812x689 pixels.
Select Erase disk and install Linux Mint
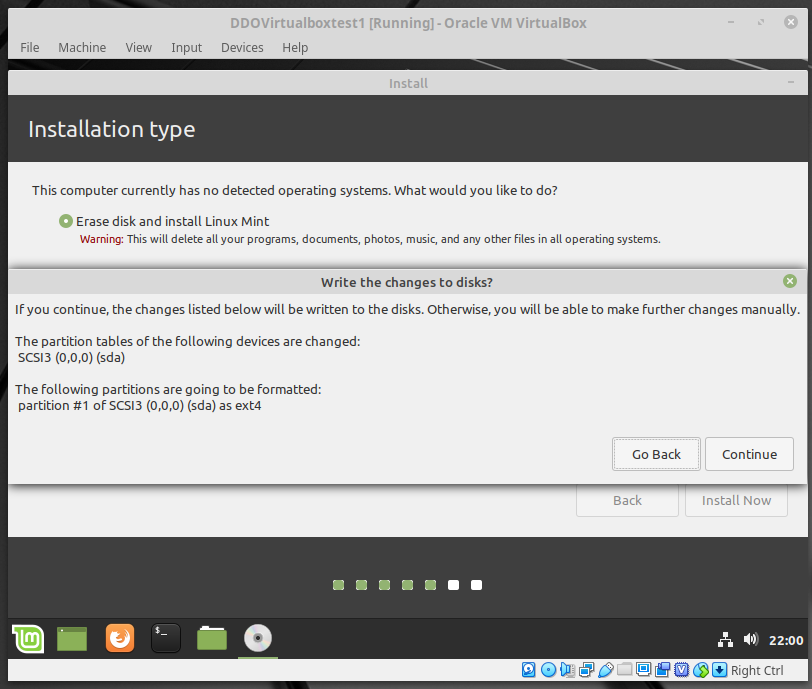(x=66, y=221)
